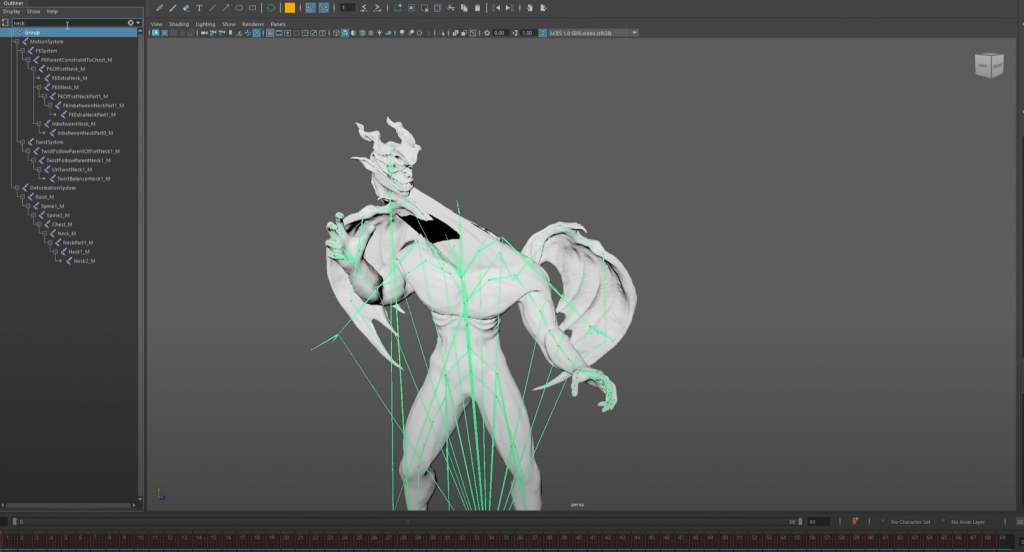The image size is (1024, 552).
Task: Open the viewport Renderer menu
Action: (x=253, y=24)
